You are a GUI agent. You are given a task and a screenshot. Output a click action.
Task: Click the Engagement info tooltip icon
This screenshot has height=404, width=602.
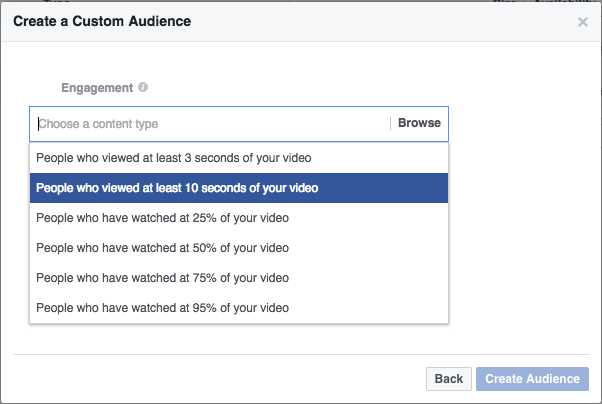tap(143, 87)
